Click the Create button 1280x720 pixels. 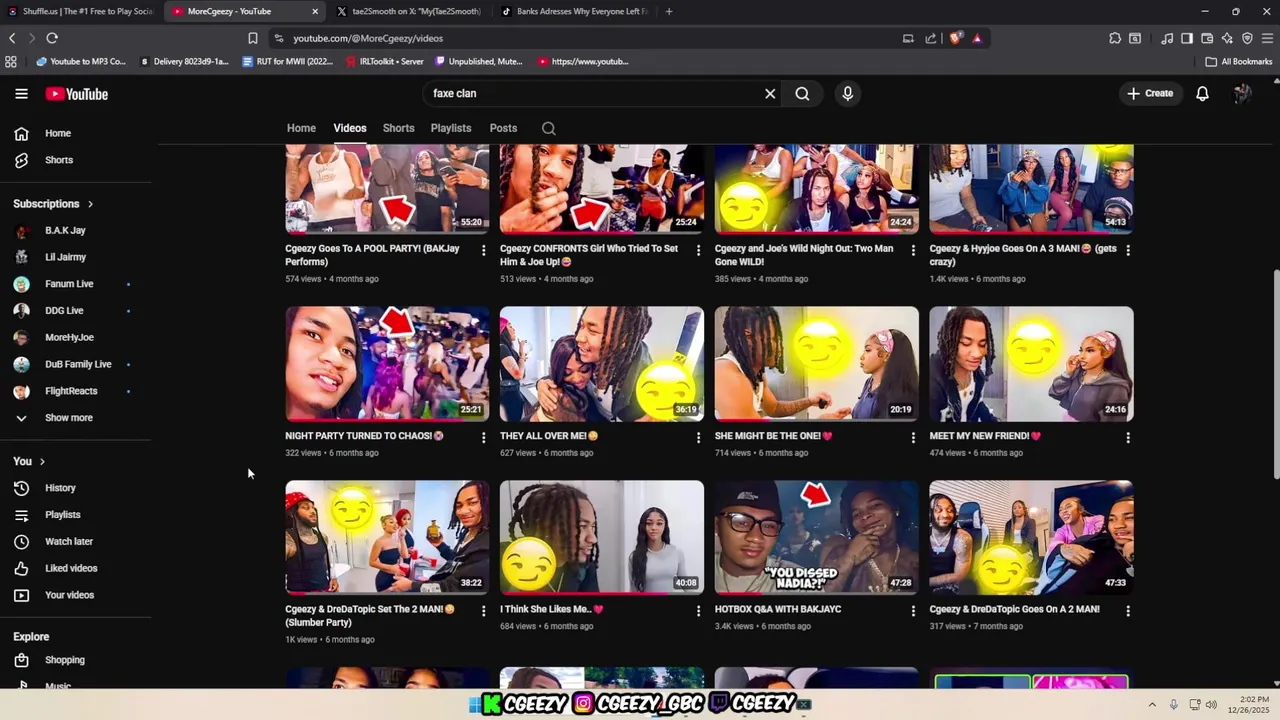[x=1150, y=94]
